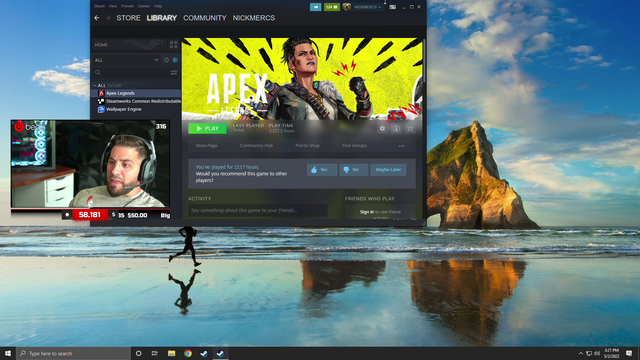Switch to the LIBRARY tab
Screen dimensions: 640x360
click(162, 18)
